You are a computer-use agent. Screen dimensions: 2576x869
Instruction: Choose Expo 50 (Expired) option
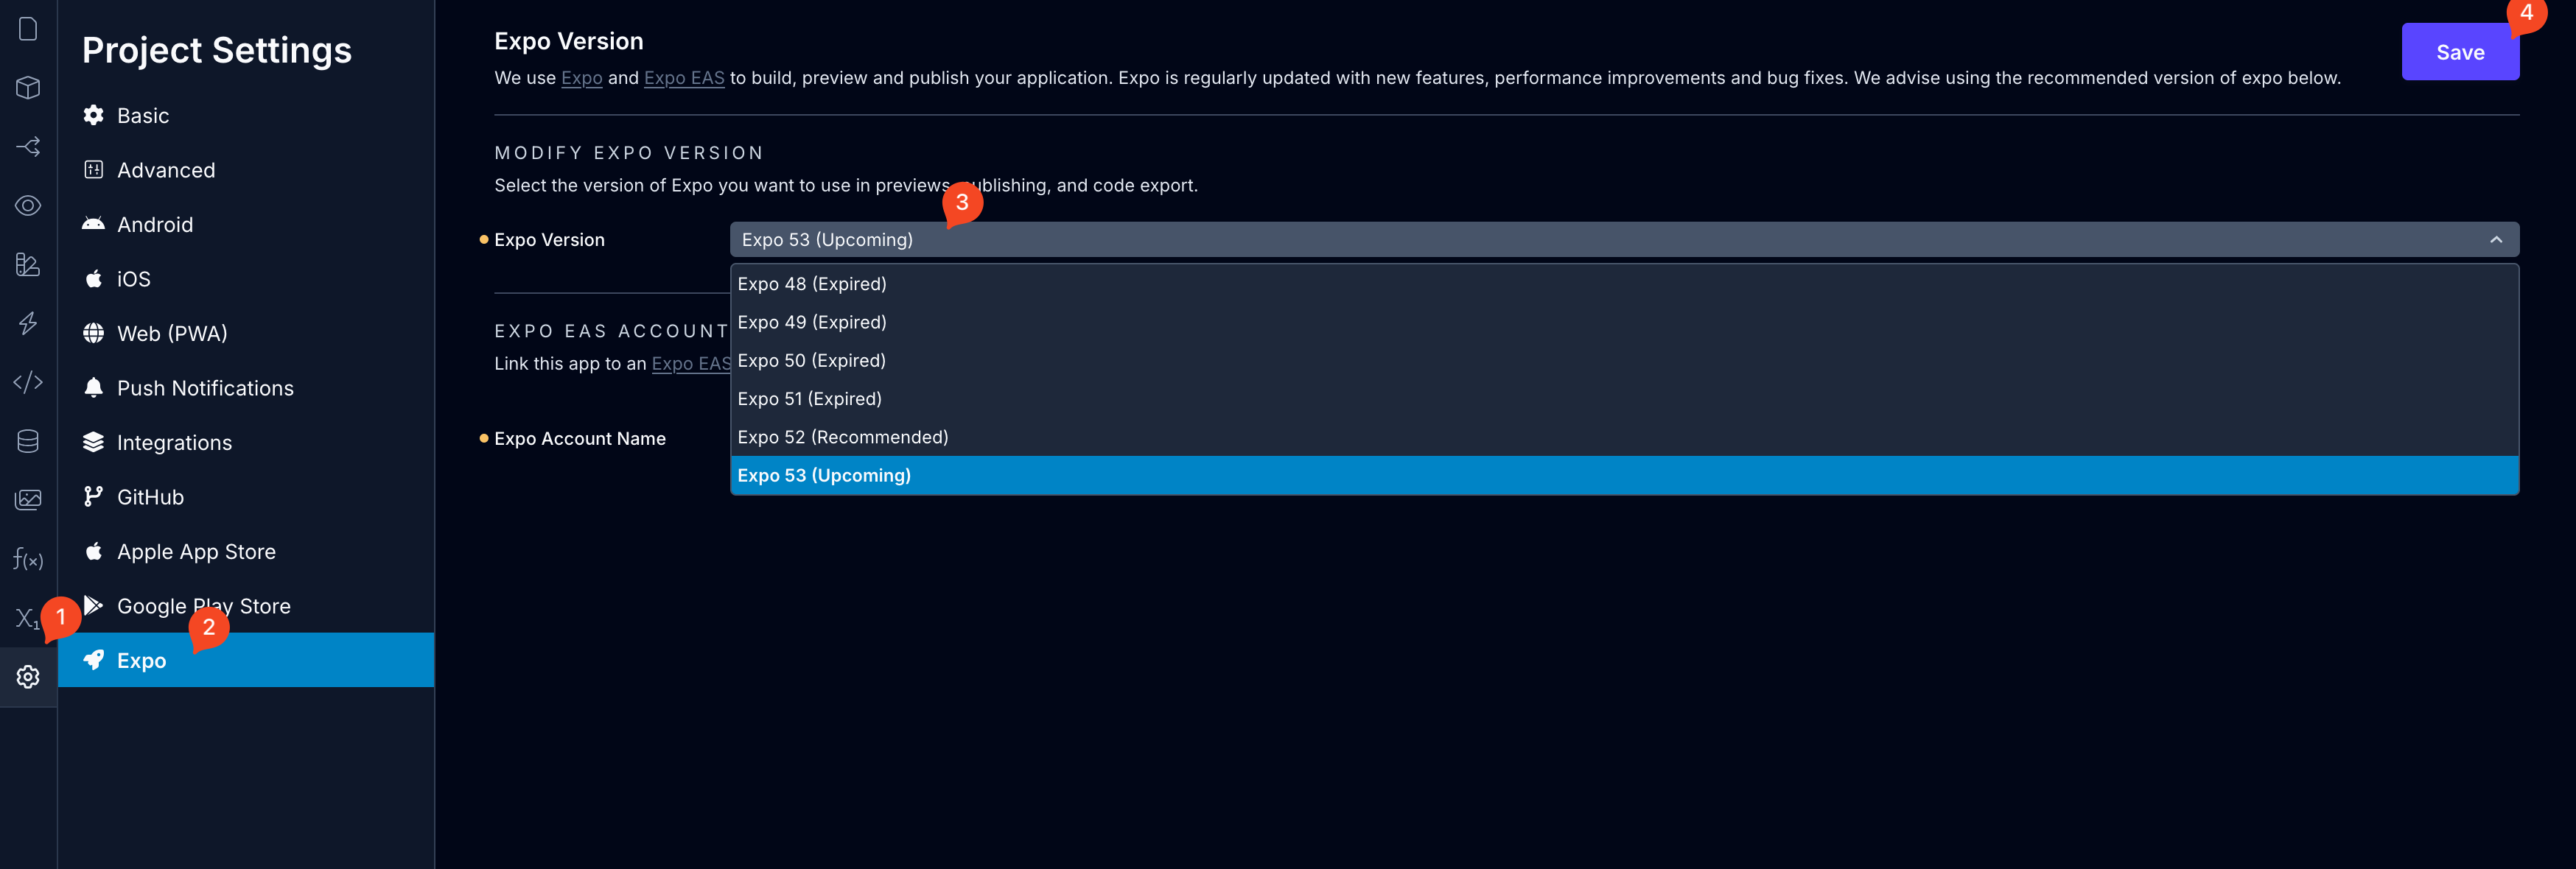(x=1624, y=360)
